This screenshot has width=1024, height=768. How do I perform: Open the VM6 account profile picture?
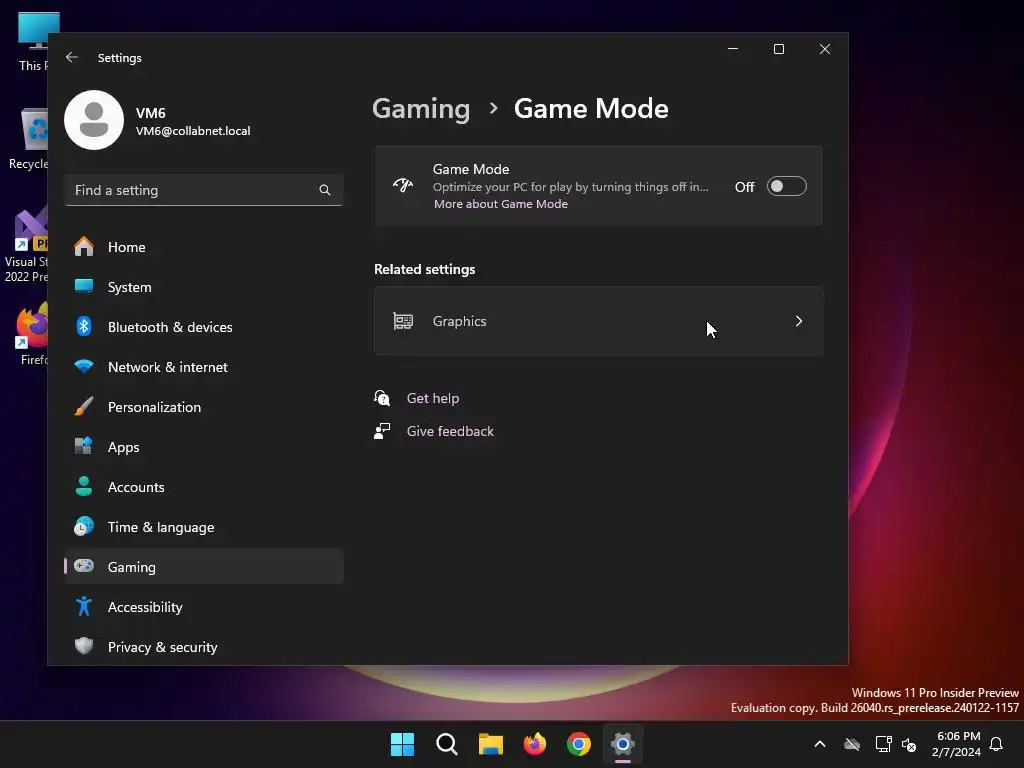tap(94, 120)
